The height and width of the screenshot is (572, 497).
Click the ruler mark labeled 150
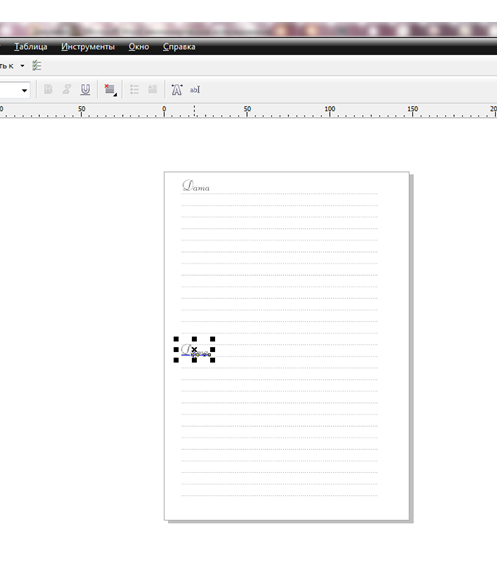pyautogui.click(x=413, y=109)
